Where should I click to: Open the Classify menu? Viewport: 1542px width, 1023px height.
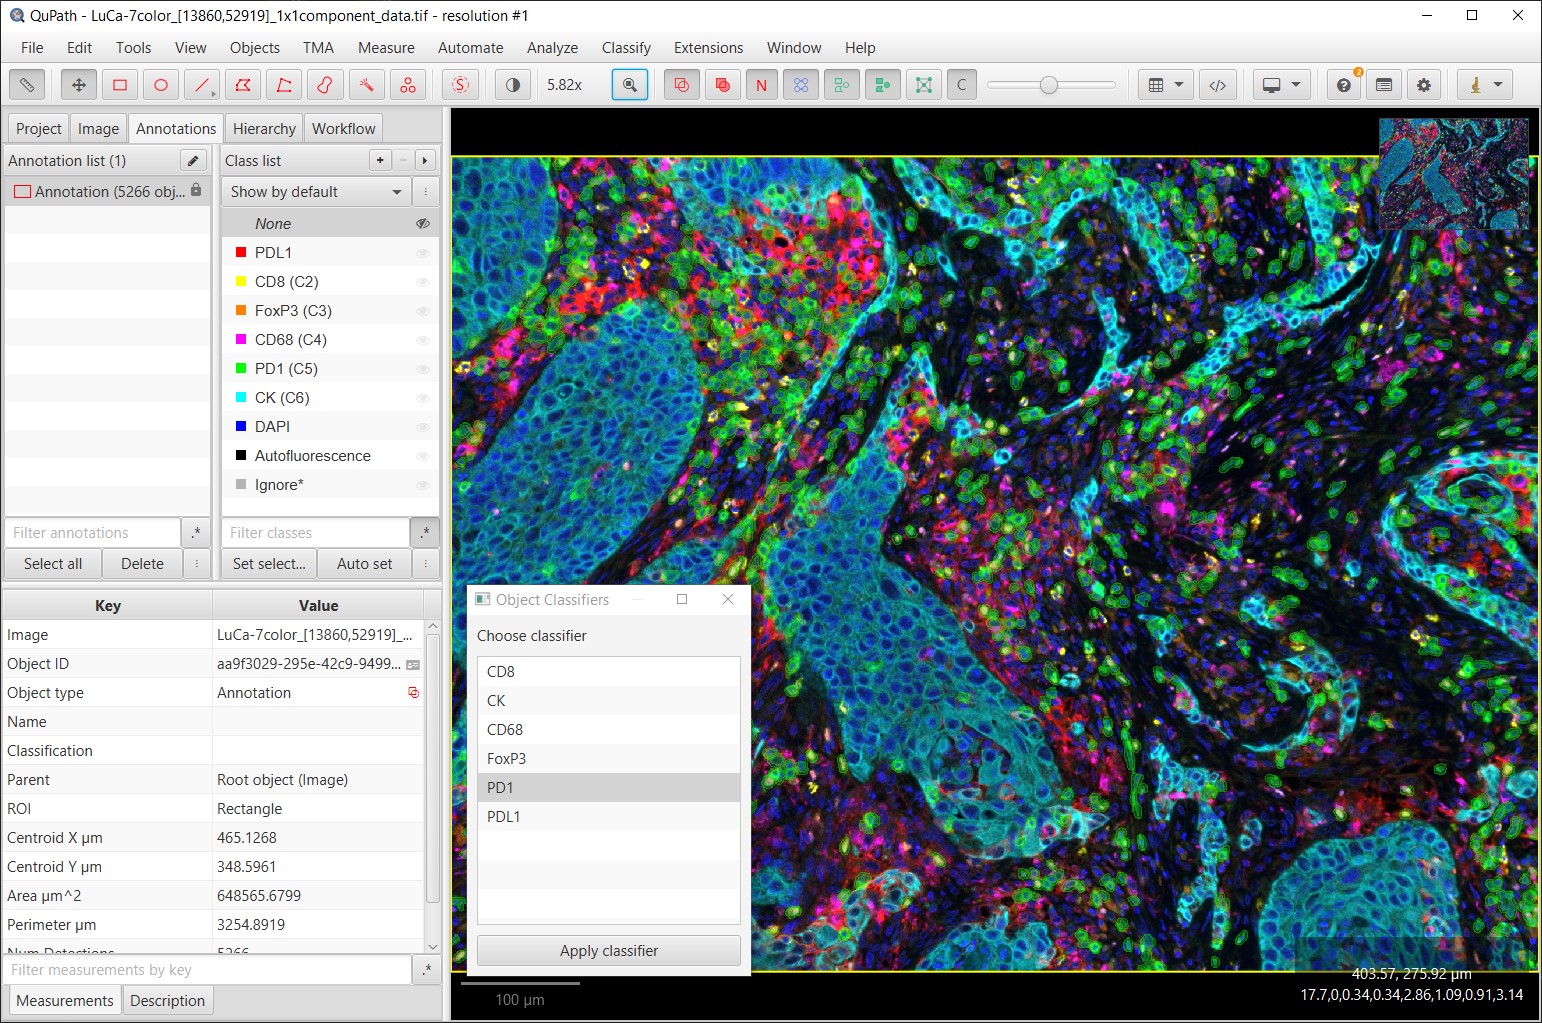626,47
